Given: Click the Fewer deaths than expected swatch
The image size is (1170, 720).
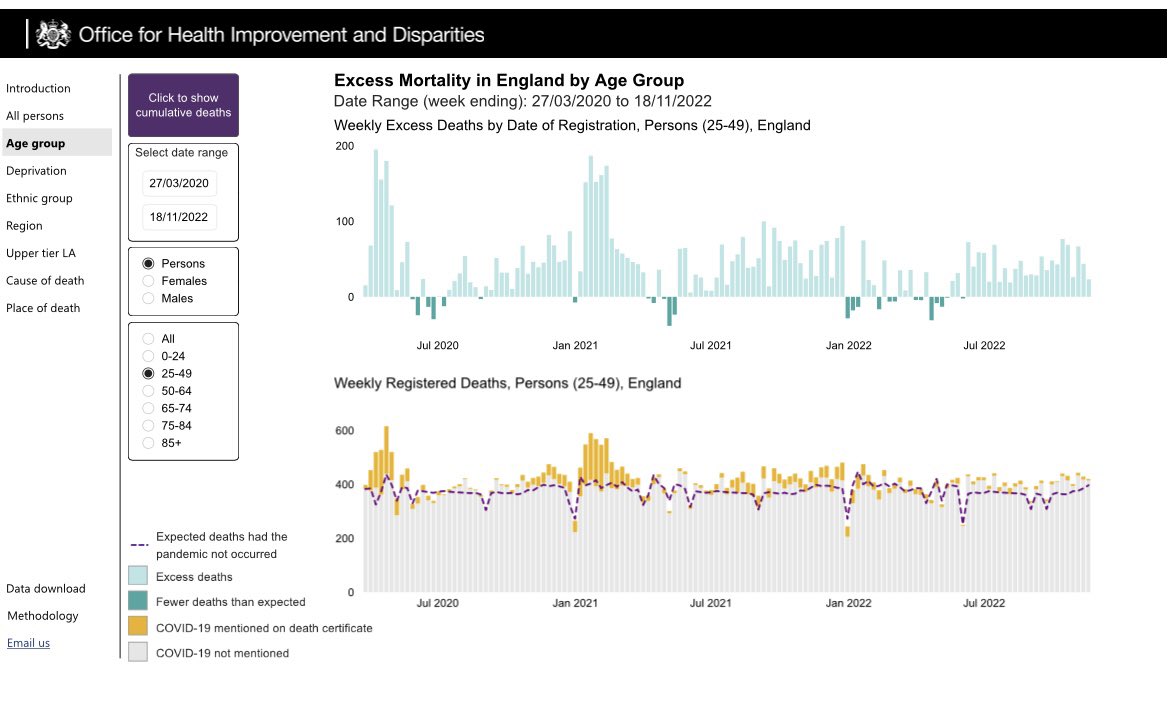Looking at the screenshot, I should click(x=138, y=601).
